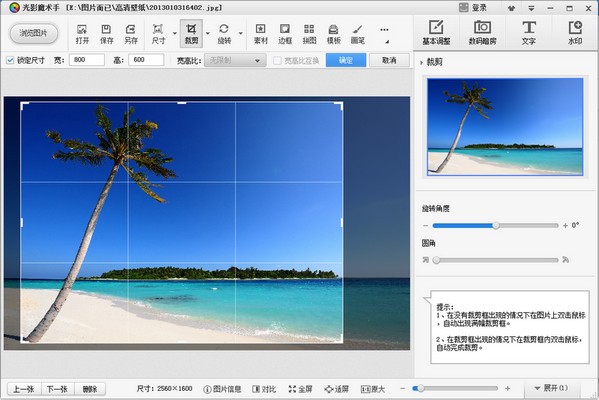Confirm the crop with 确定 button

(346, 60)
